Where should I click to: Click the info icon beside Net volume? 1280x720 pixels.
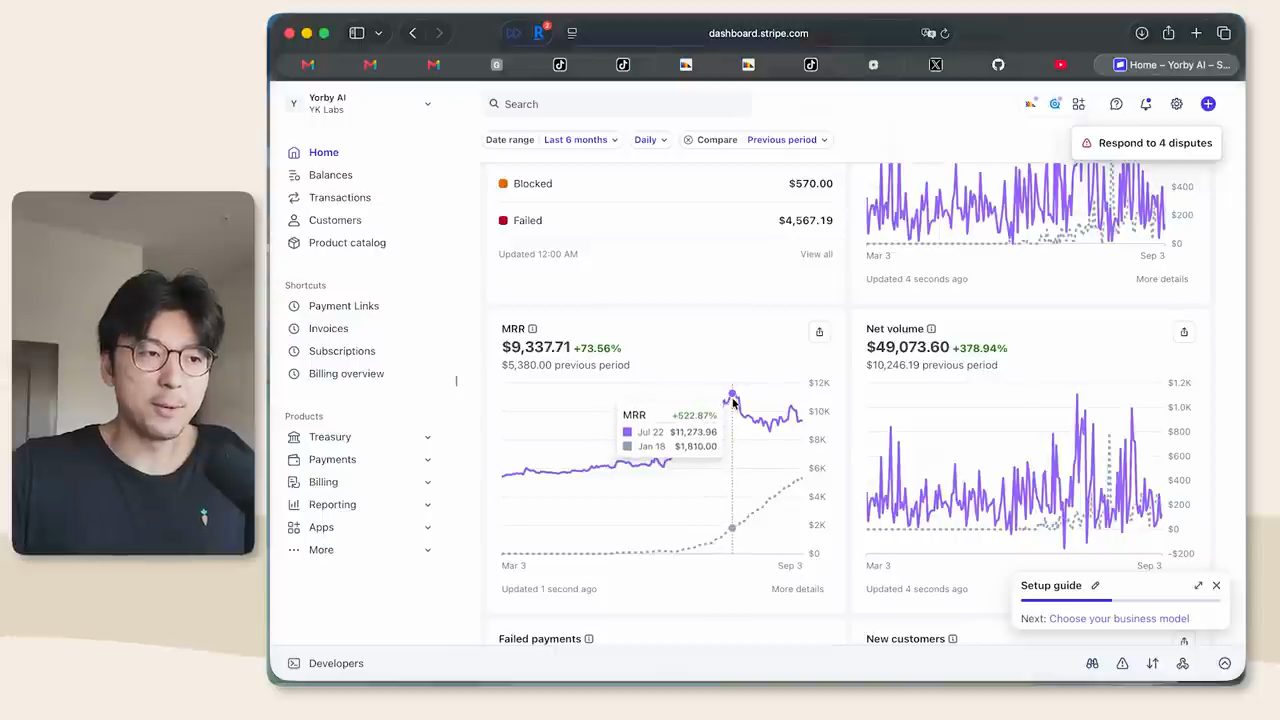[931, 329]
